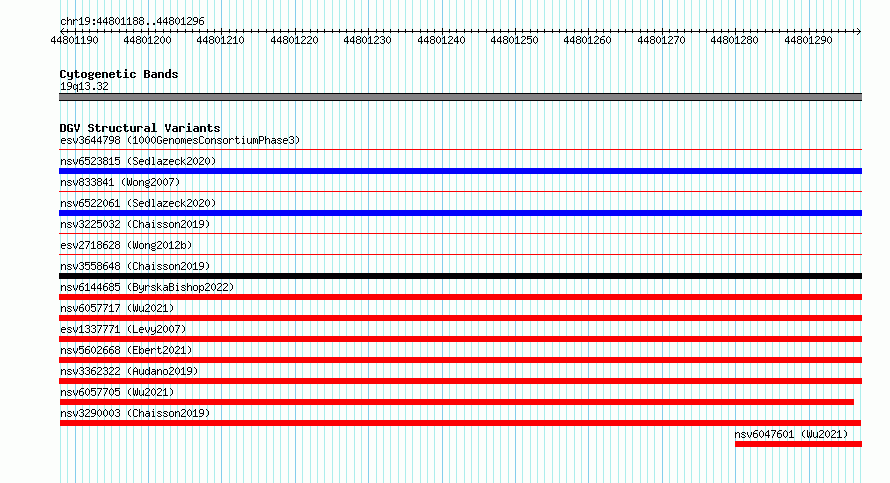Click the thin red line under nsv833841

coord(460,192)
